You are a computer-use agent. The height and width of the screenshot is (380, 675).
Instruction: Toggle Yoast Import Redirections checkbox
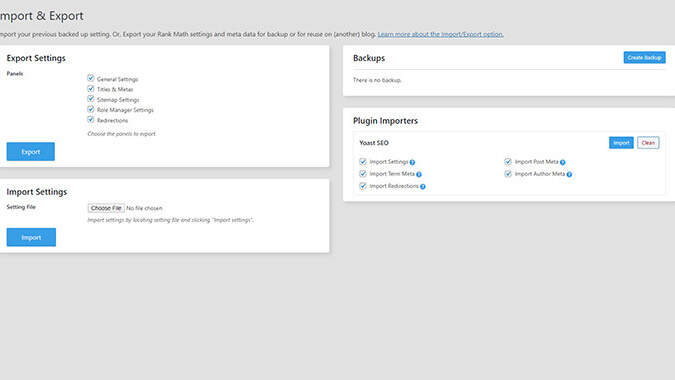coord(363,185)
